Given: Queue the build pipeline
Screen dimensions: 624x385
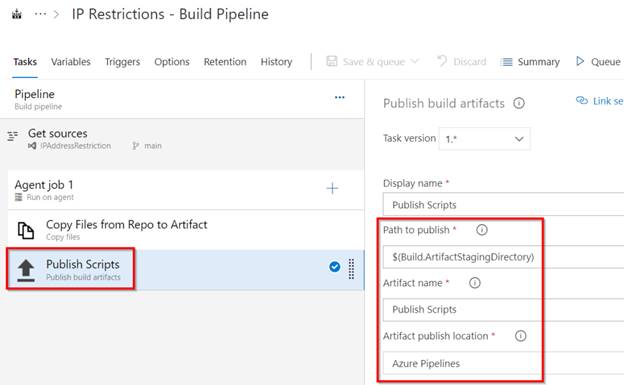Looking at the screenshot, I should (605, 62).
